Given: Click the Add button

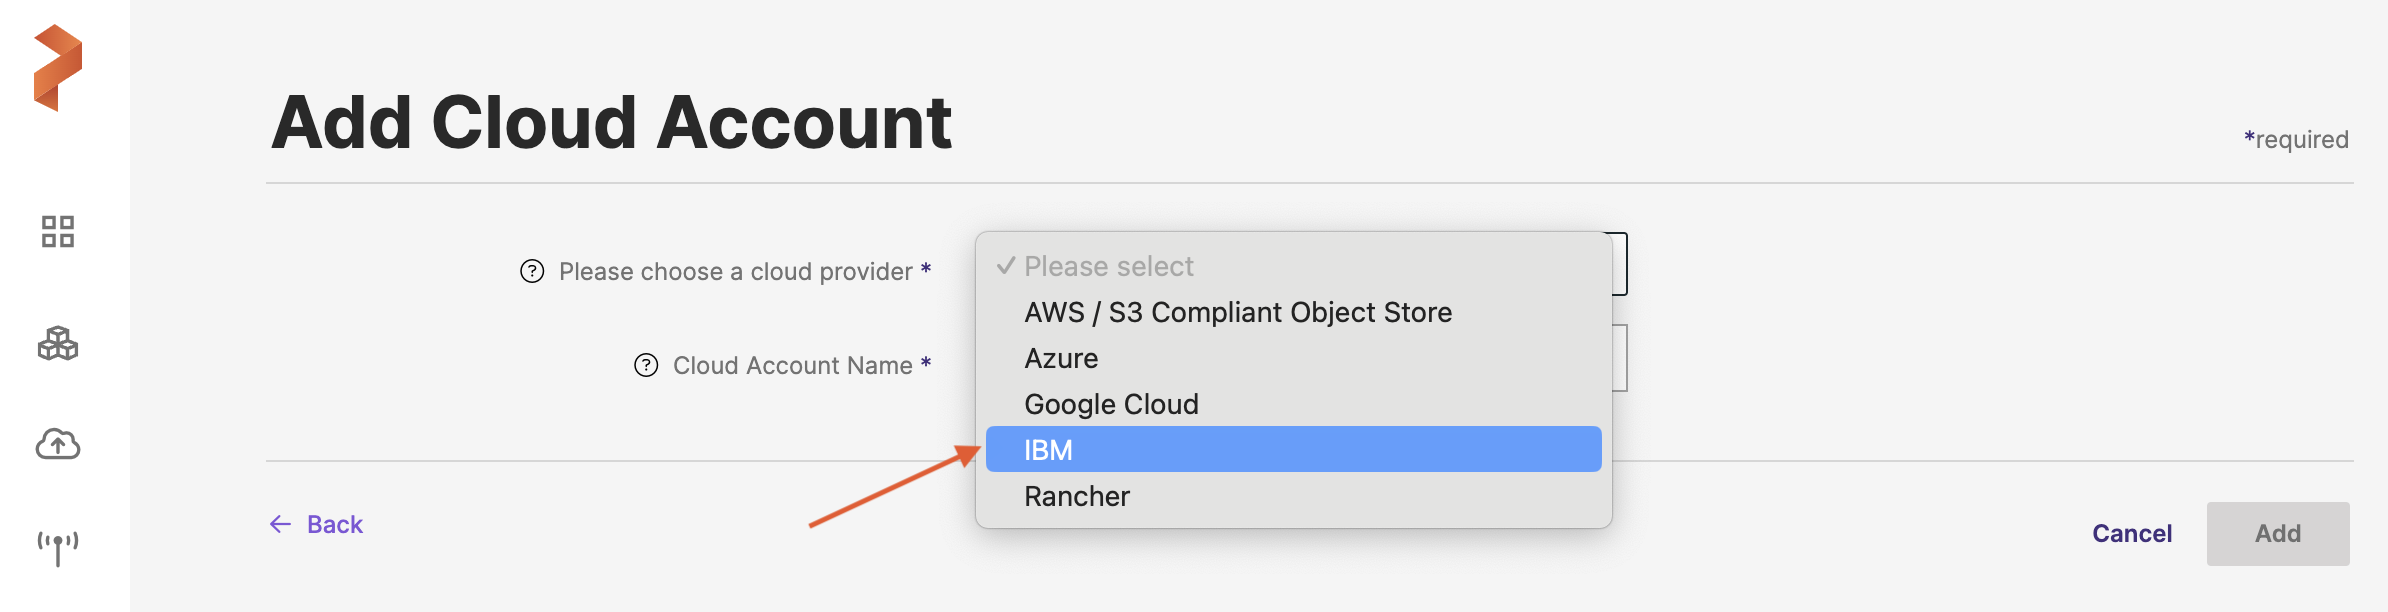Looking at the screenshot, I should (x=2277, y=533).
